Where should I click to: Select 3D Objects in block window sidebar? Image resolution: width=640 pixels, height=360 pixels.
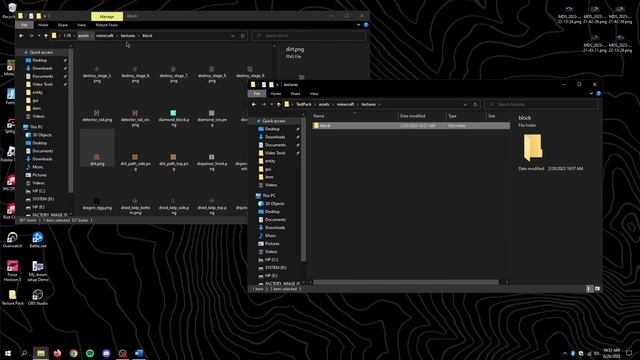[42, 135]
